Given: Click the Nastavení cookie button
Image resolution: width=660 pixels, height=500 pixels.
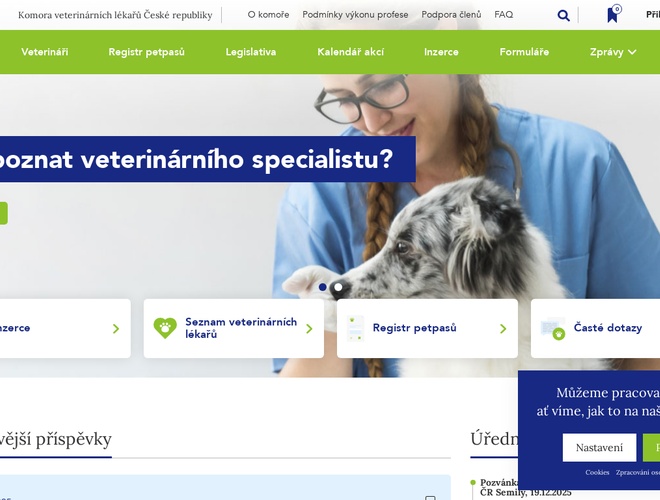Looking at the screenshot, I should (599, 447).
